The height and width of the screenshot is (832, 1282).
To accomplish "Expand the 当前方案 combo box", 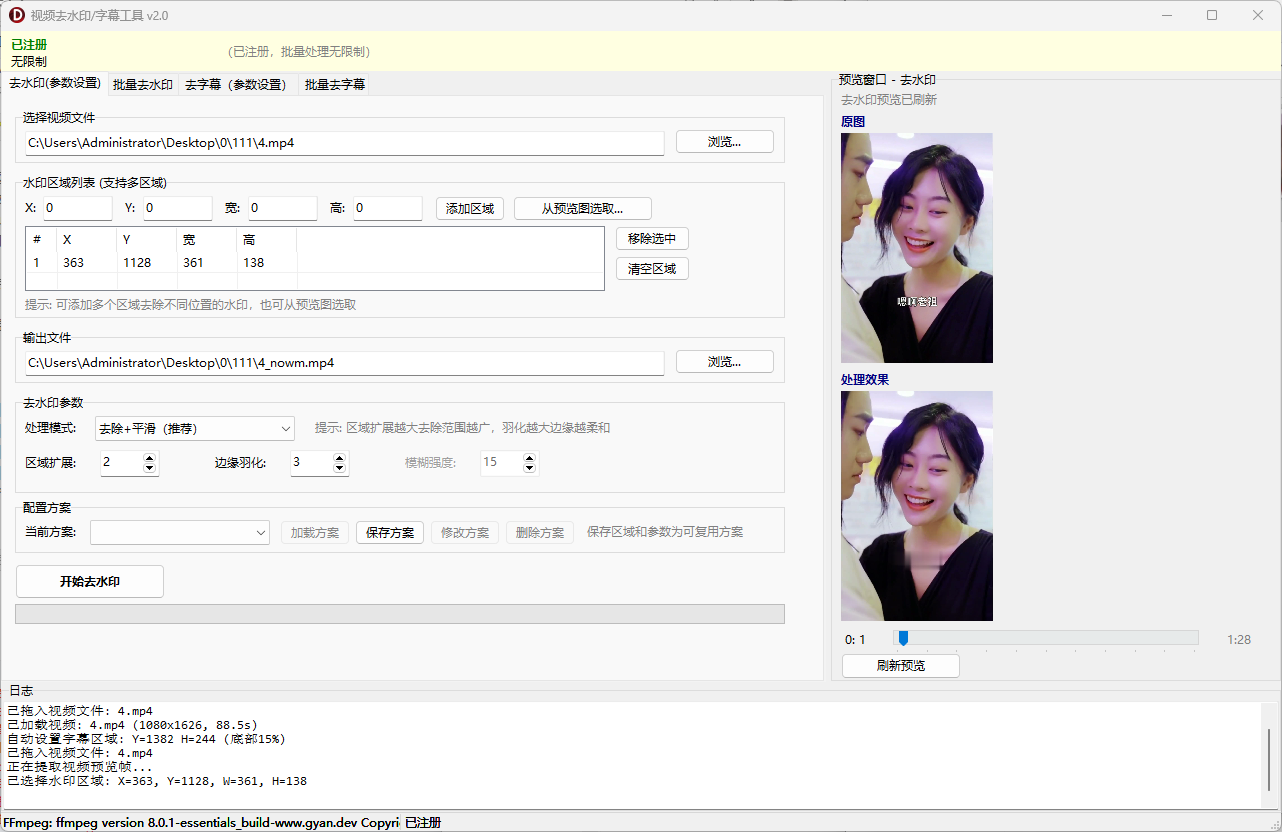I will (180, 532).
